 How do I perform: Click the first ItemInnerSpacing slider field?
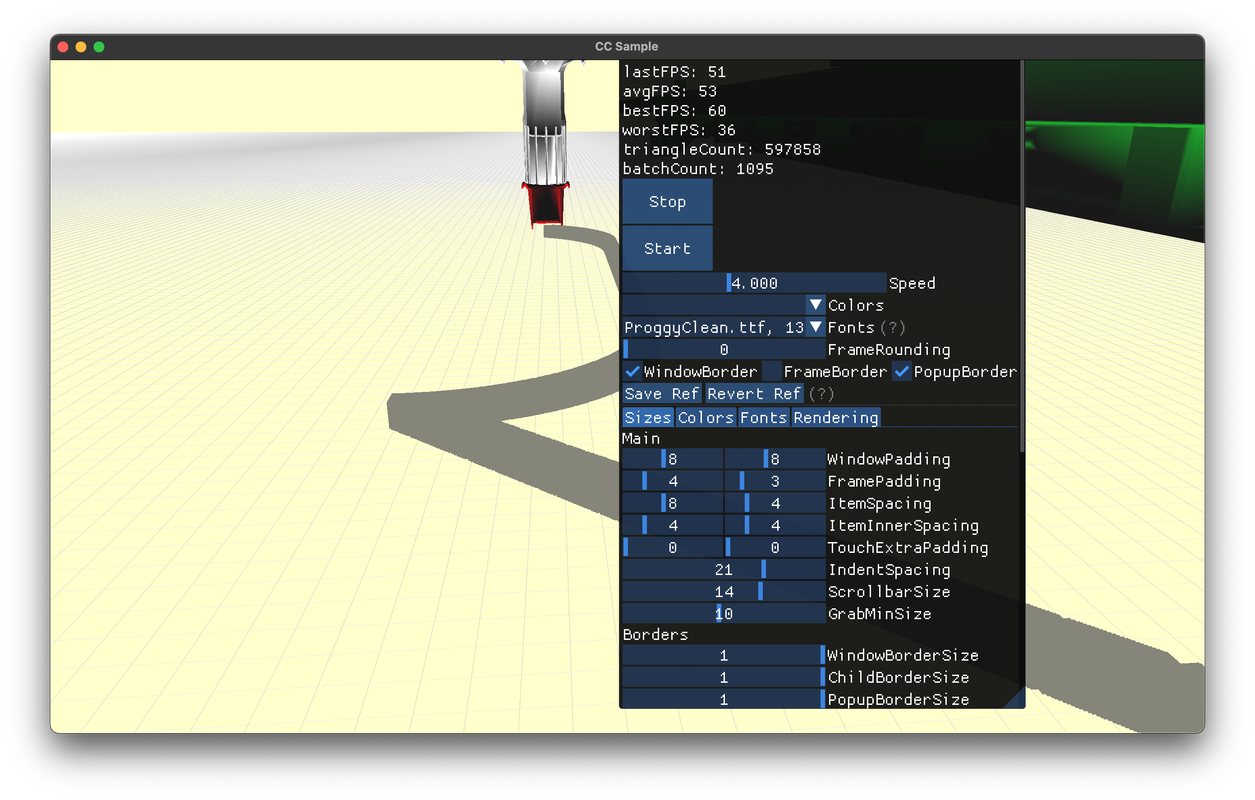click(x=672, y=525)
